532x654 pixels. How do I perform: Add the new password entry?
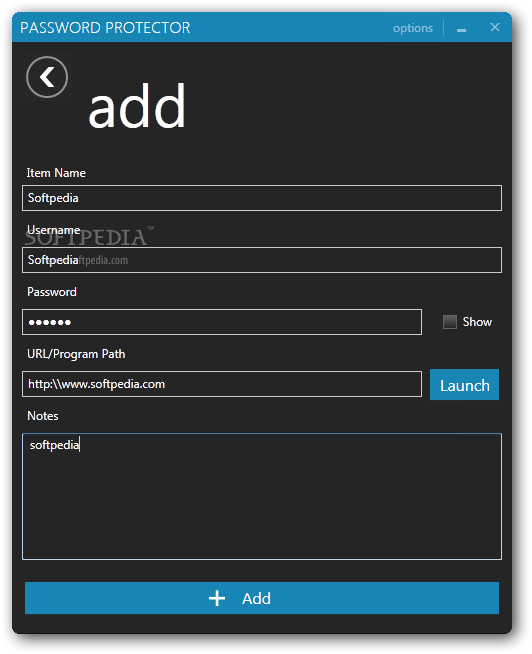(x=262, y=598)
